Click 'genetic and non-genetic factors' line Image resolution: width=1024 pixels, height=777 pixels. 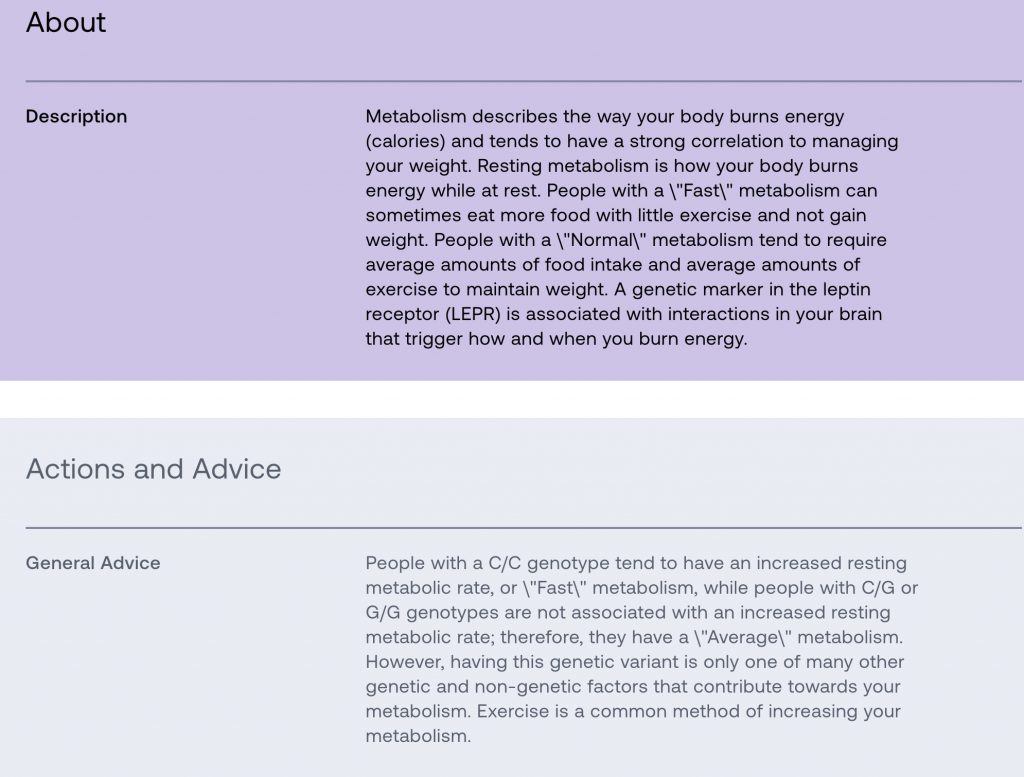tap(633, 686)
